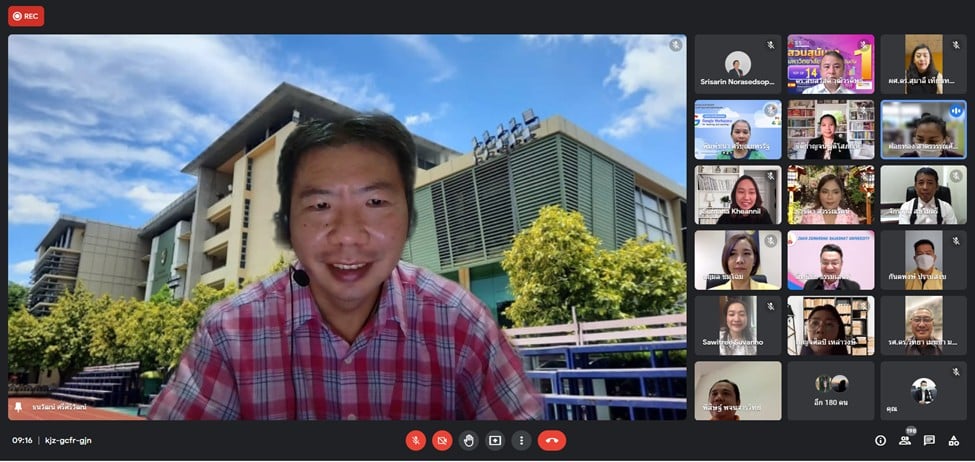Show the participants list panel
Image resolution: width=975 pixels, height=462 pixels.
[905, 440]
